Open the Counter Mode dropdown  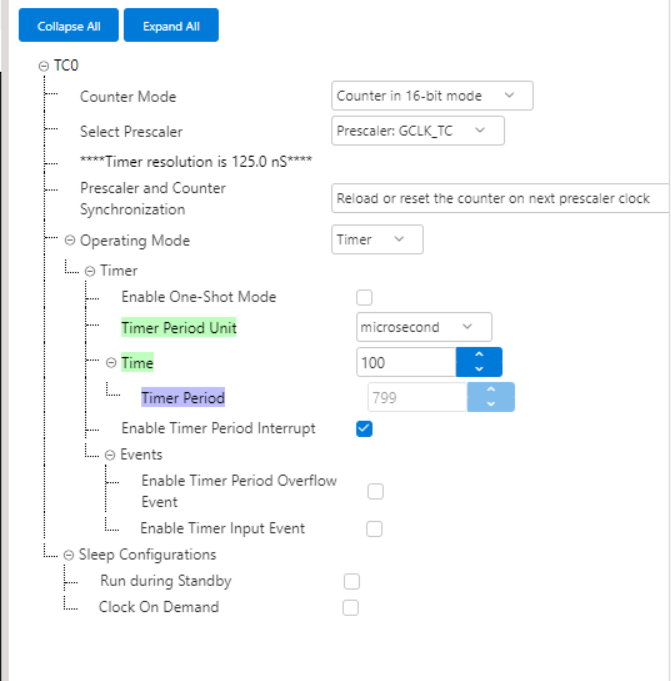tap(432, 96)
